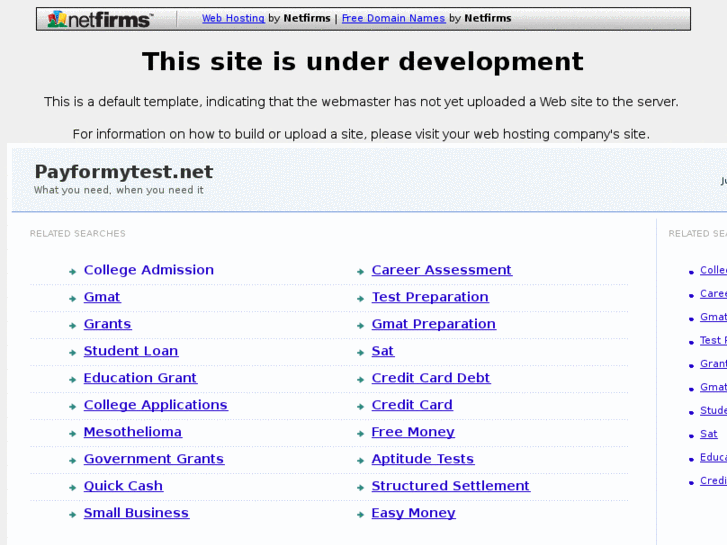Open the Student Loan link
The image size is (727, 545).
131,351
